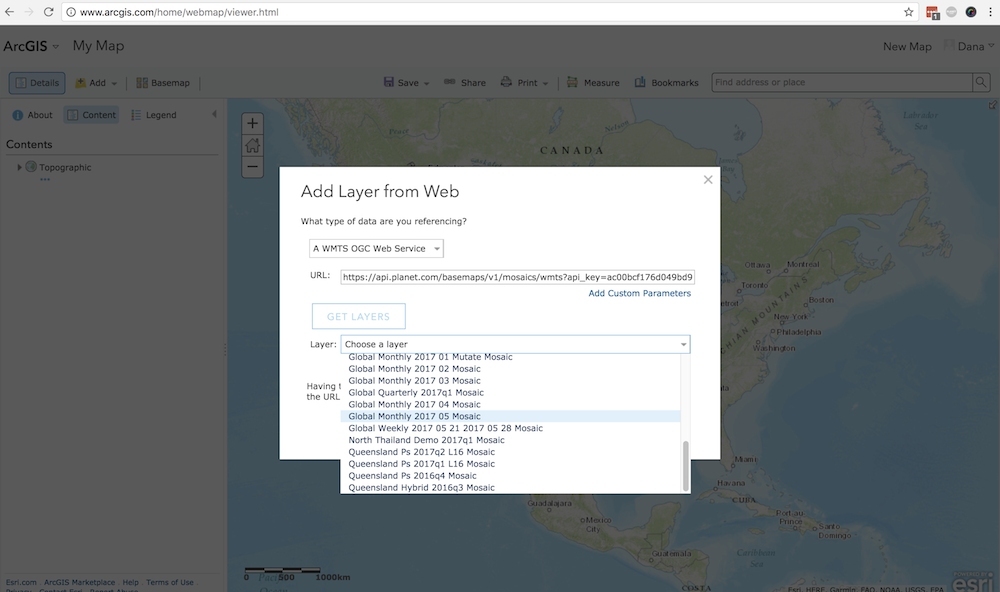This screenshot has height=592, width=1000.
Task: Reload the page with refresh icon
Action: (48, 11)
